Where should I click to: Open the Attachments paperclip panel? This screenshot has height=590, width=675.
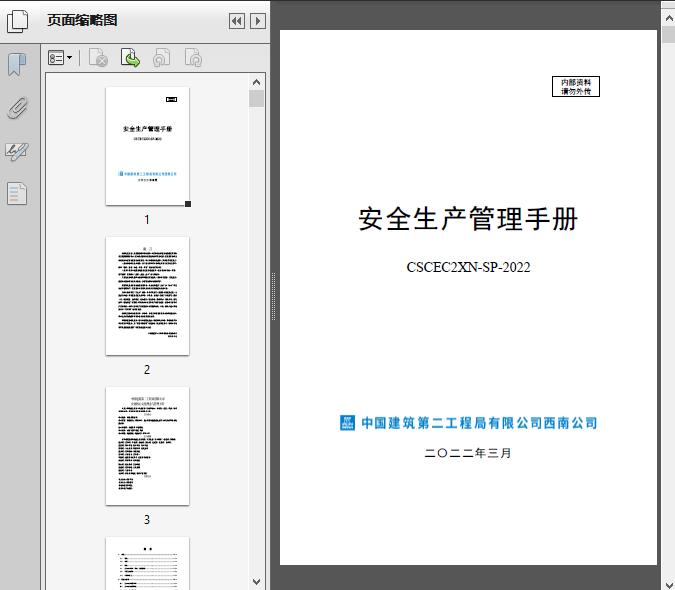tap(17, 108)
